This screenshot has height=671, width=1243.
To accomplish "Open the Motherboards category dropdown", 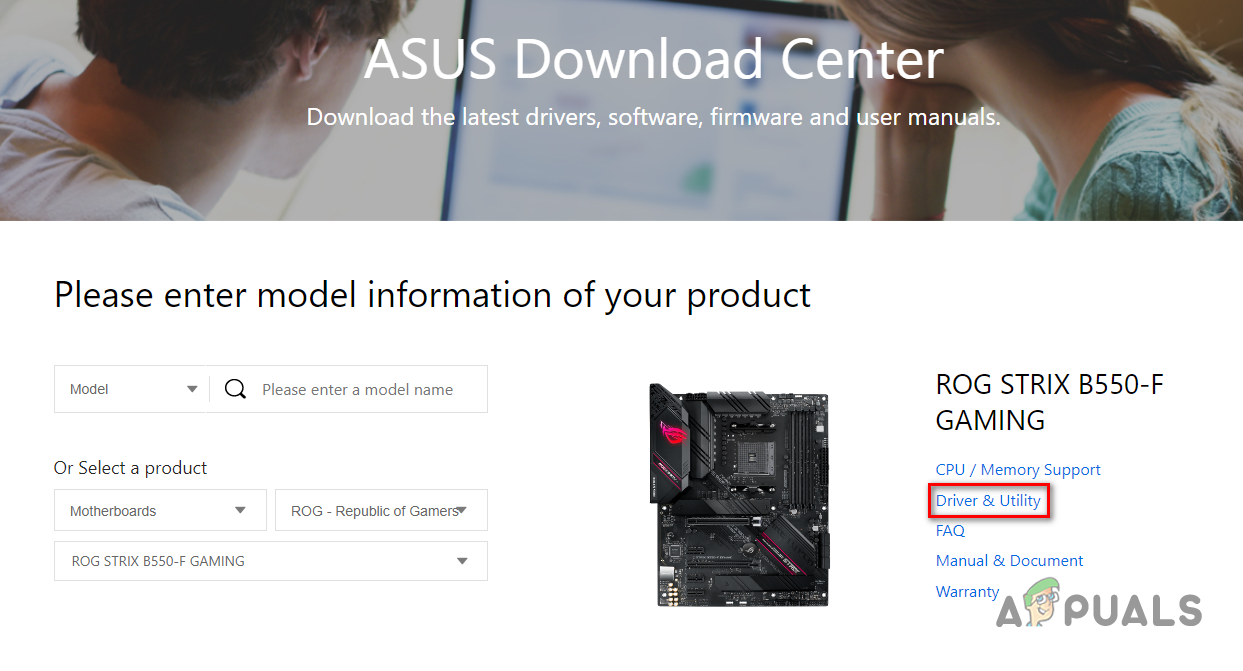I will 160,510.
